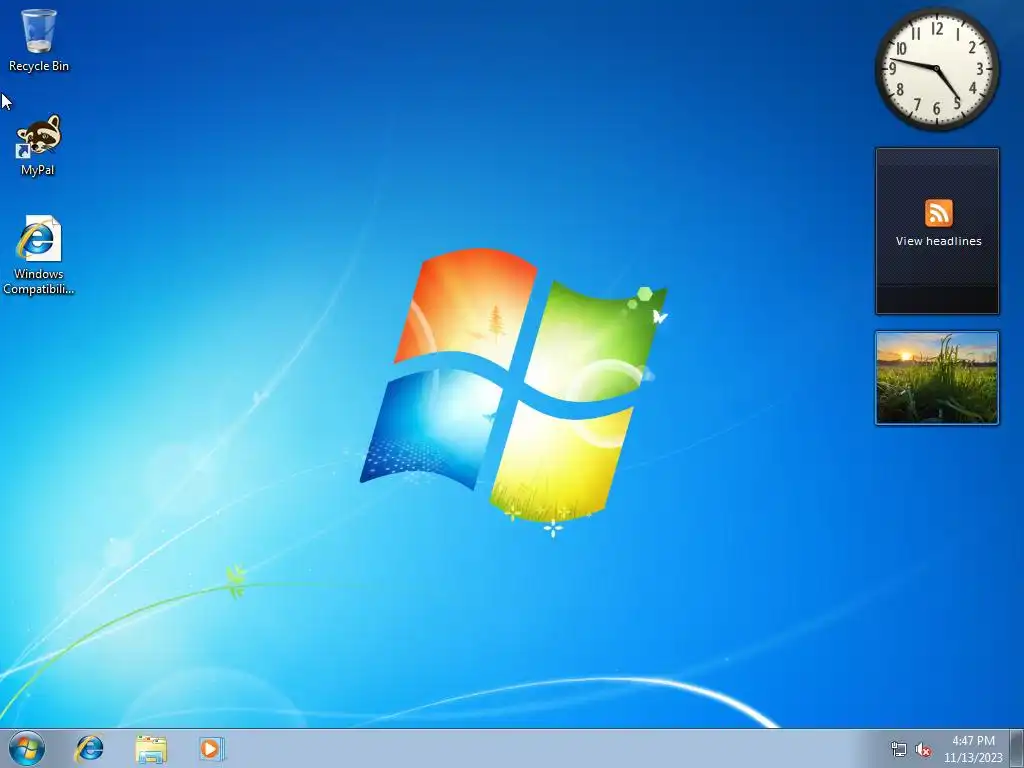Open the Start menu orb

pyautogui.click(x=27, y=748)
